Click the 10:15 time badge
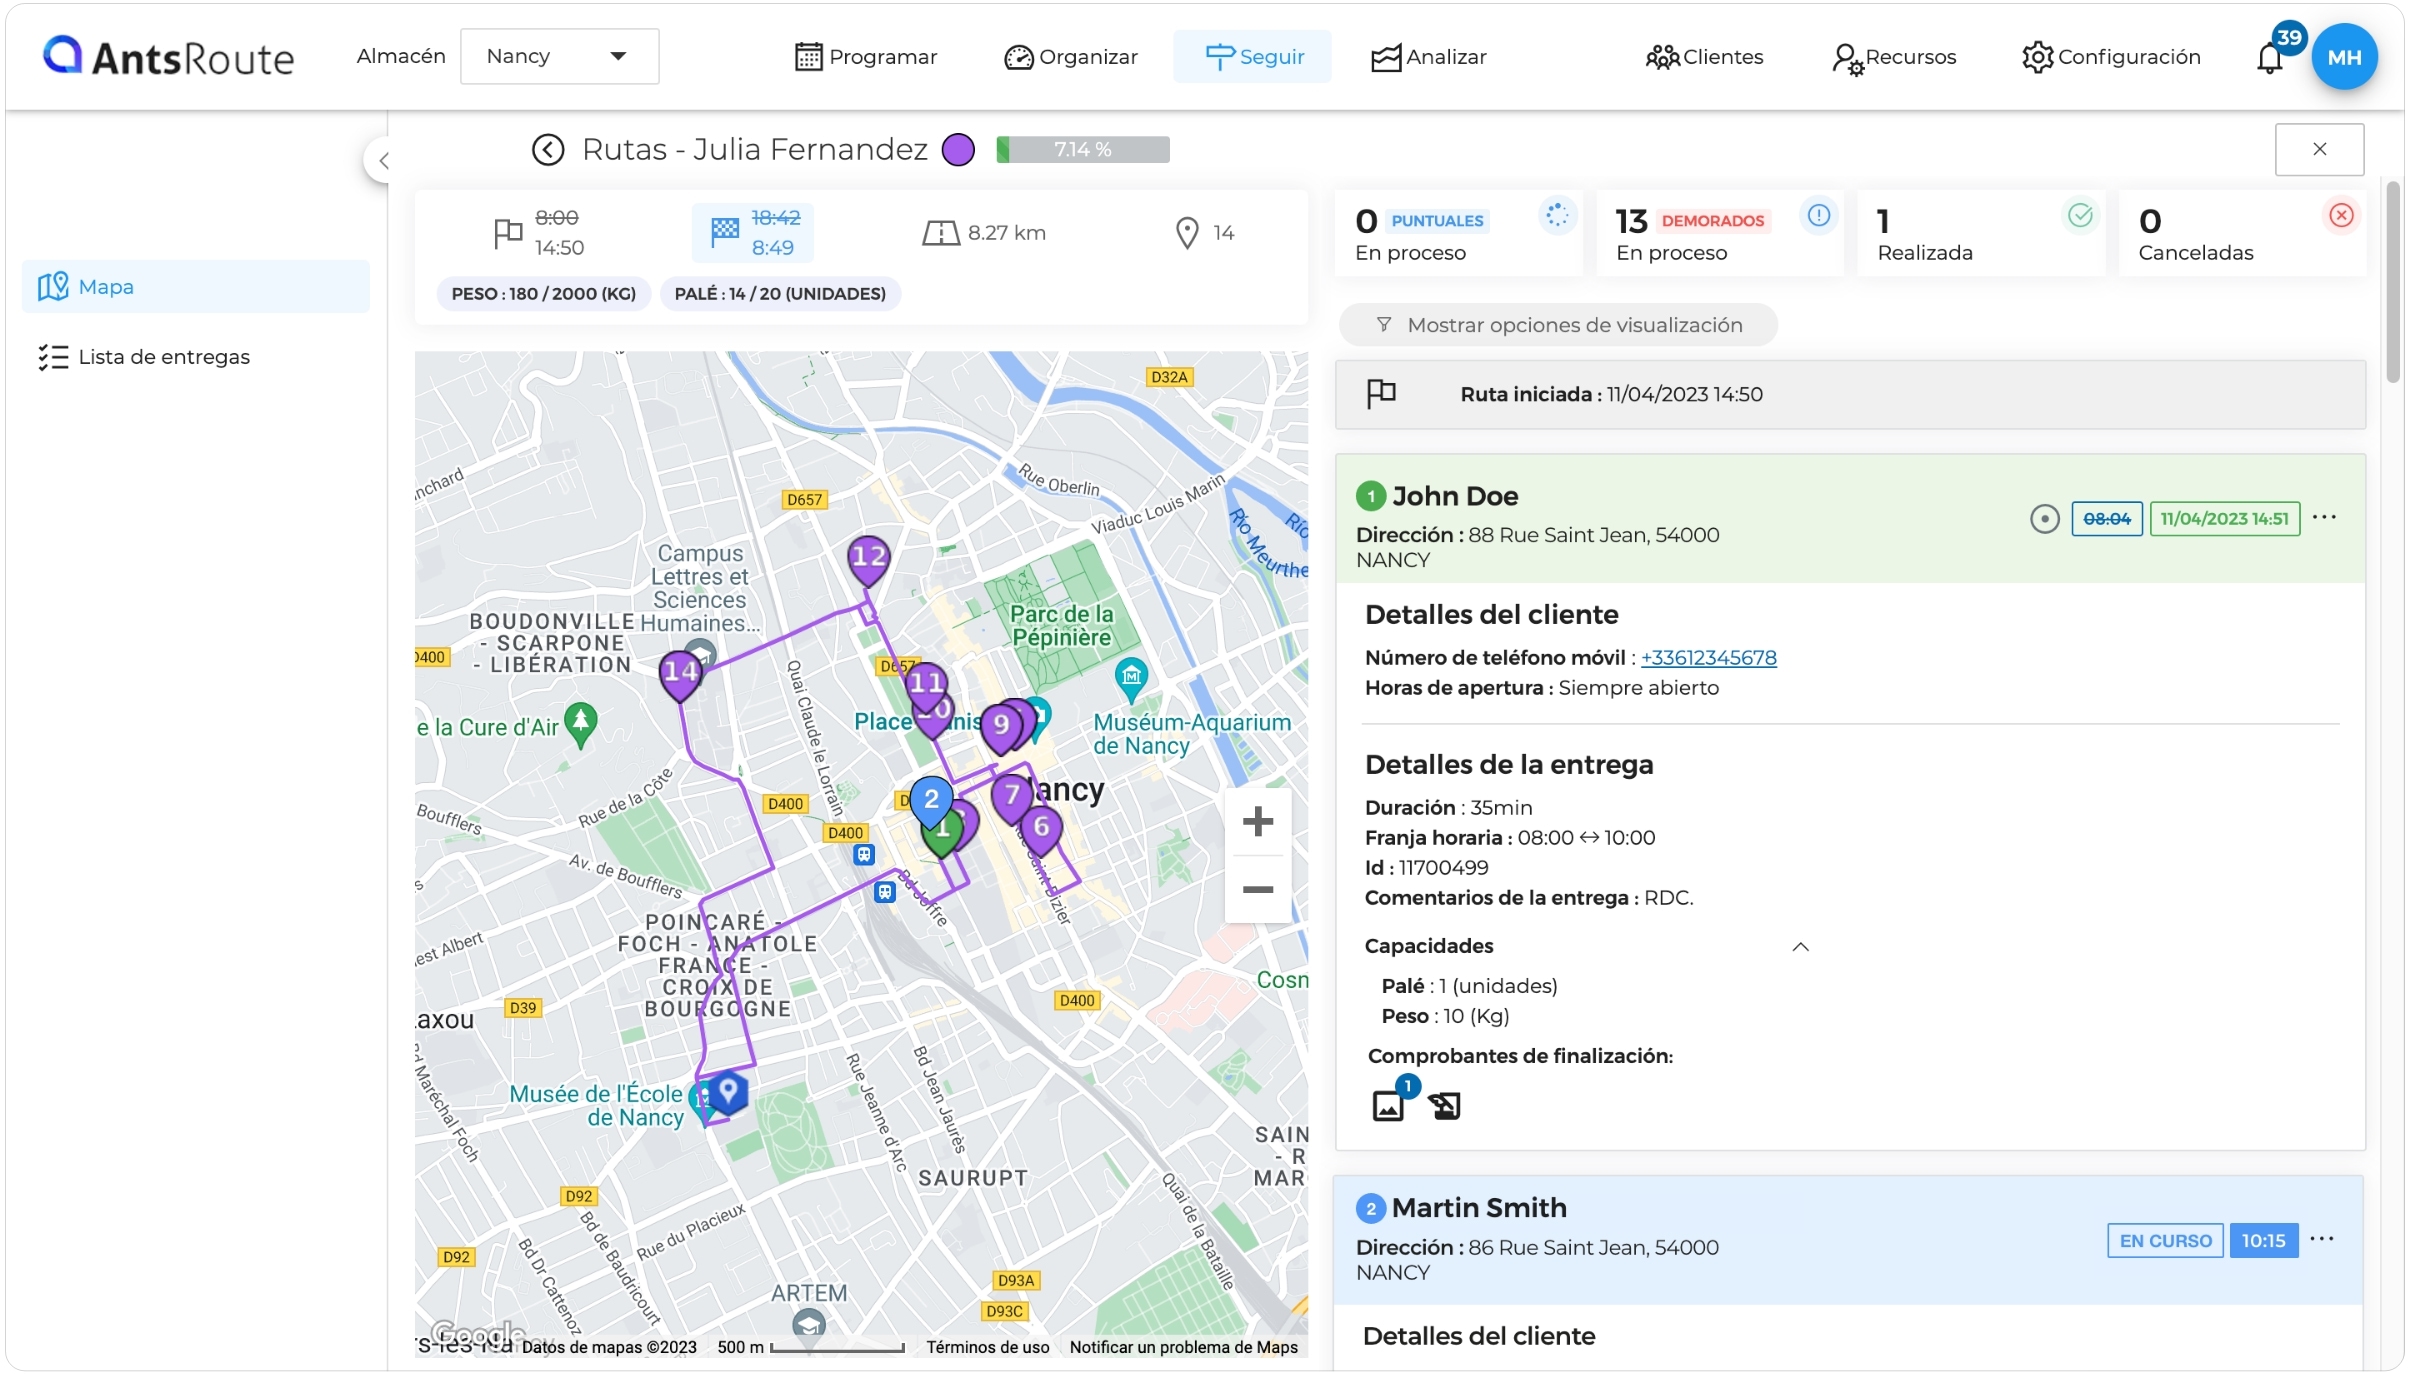This screenshot has width=2409, height=1374. 2263,1241
